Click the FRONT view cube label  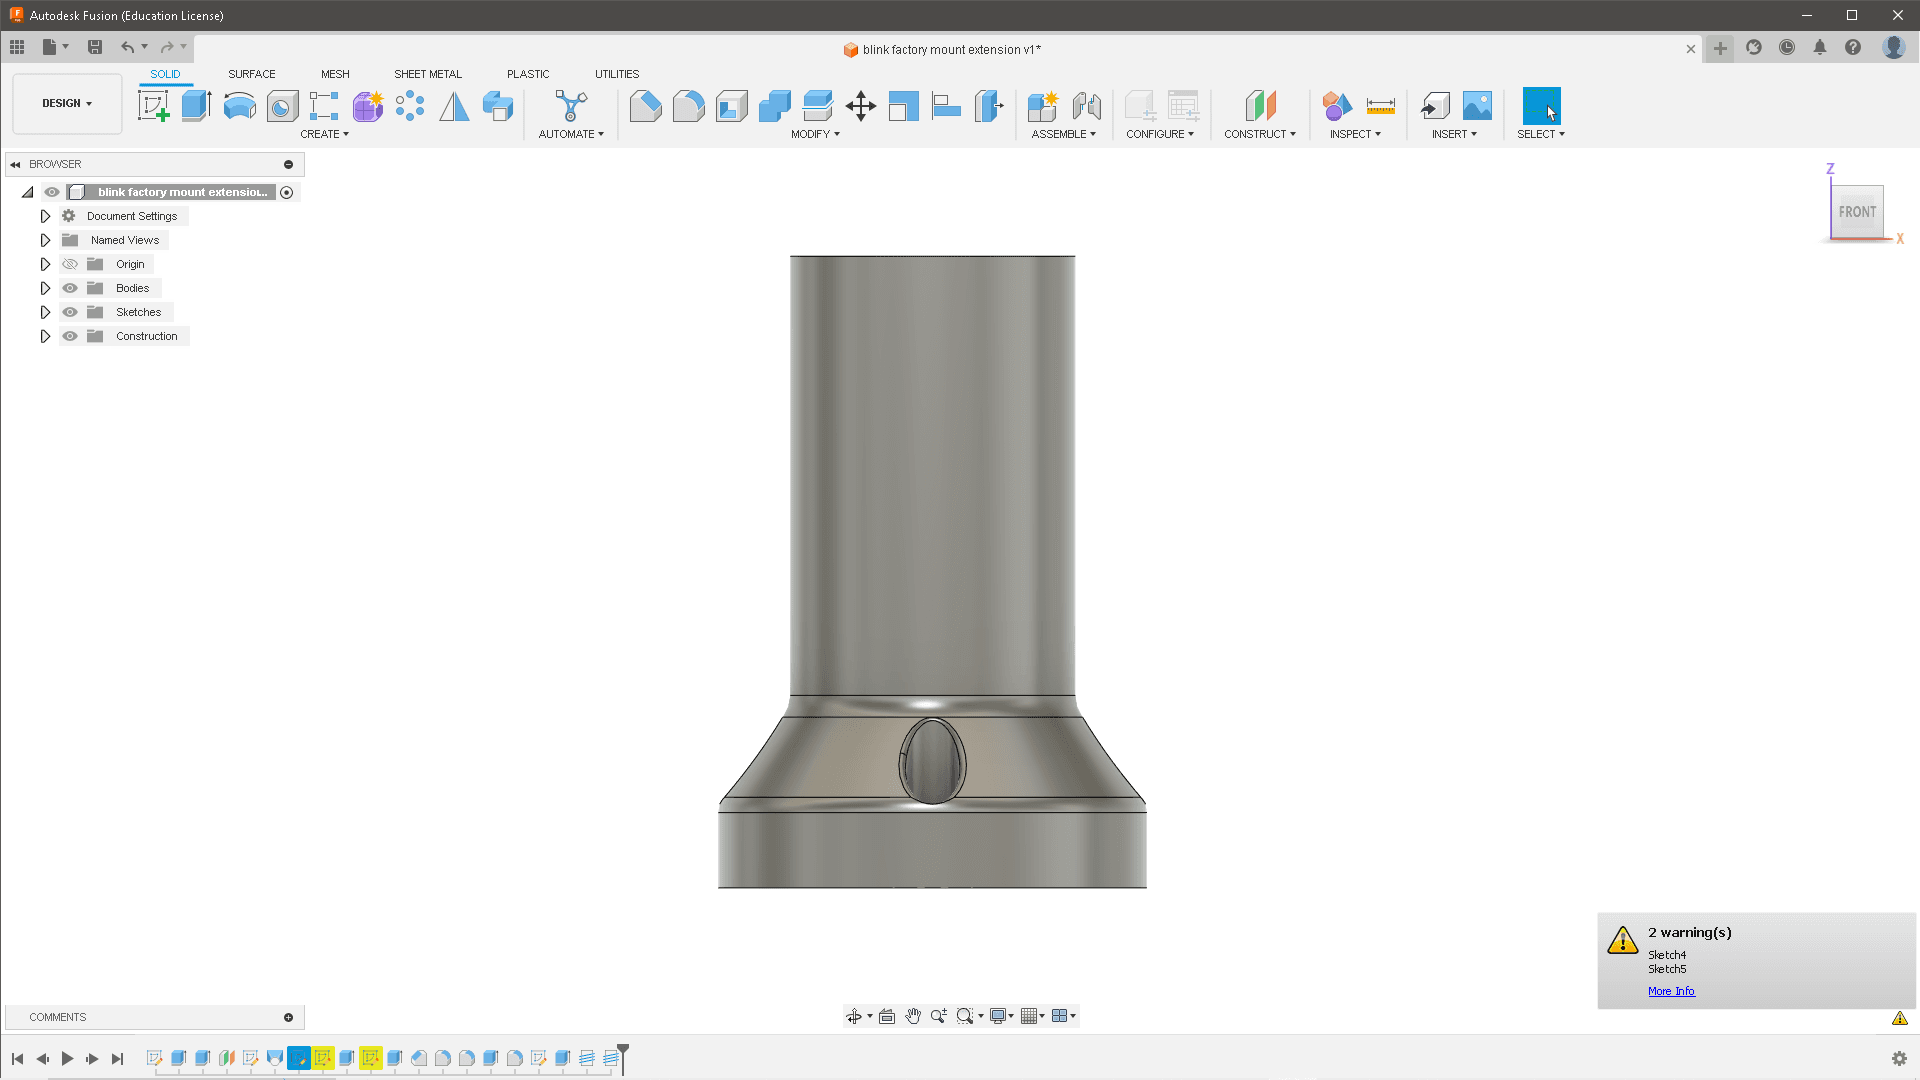pyautogui.click(x=1857, y=212)
